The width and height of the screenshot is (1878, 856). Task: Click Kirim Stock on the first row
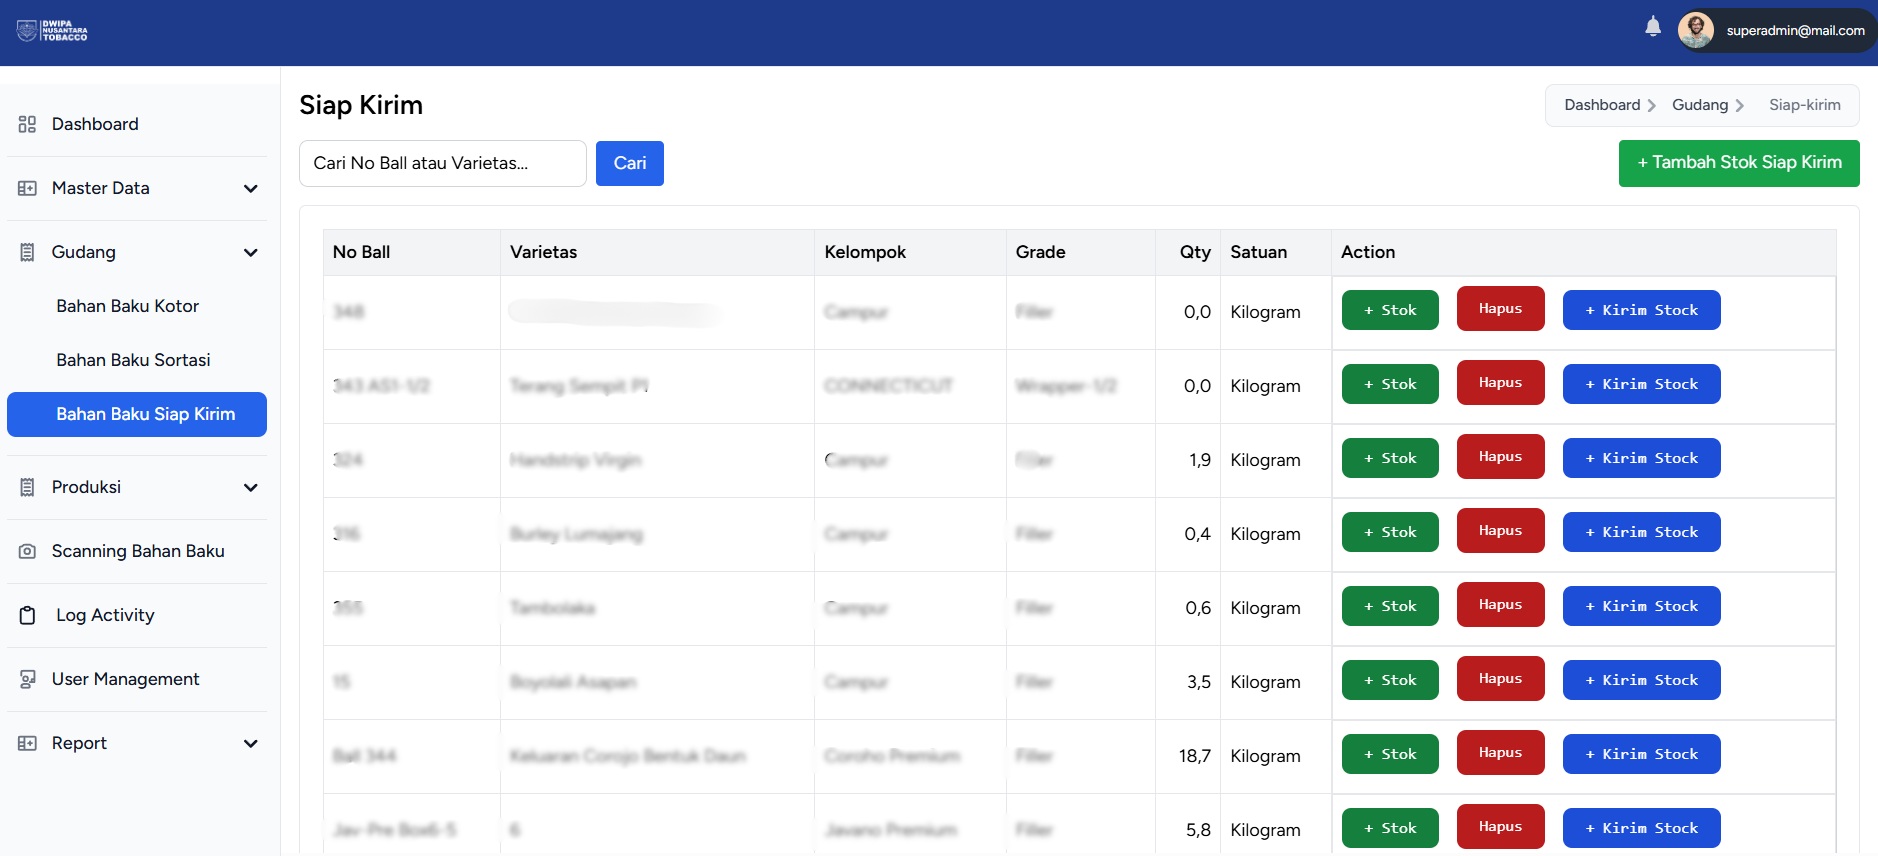(x=1641, y=310)
